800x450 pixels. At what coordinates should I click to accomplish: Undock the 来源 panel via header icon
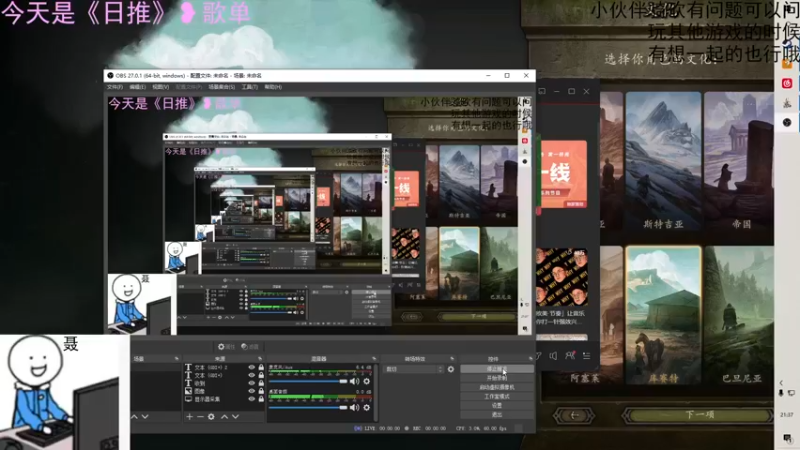[260, 359]
